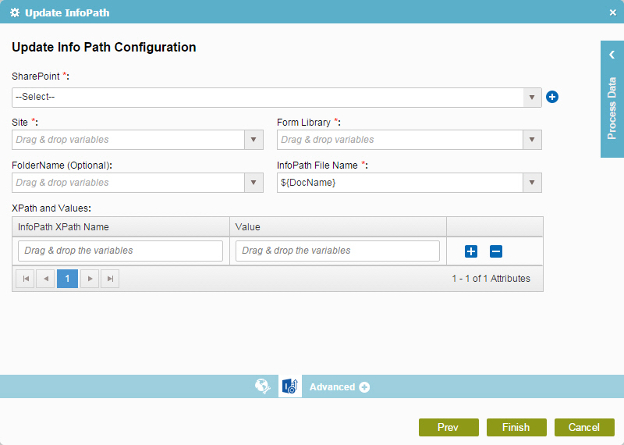The width and height of the screenshot is (624, 445).
Task: Expand the Site dropdown arrow
Action: click(x=254, y=140)
